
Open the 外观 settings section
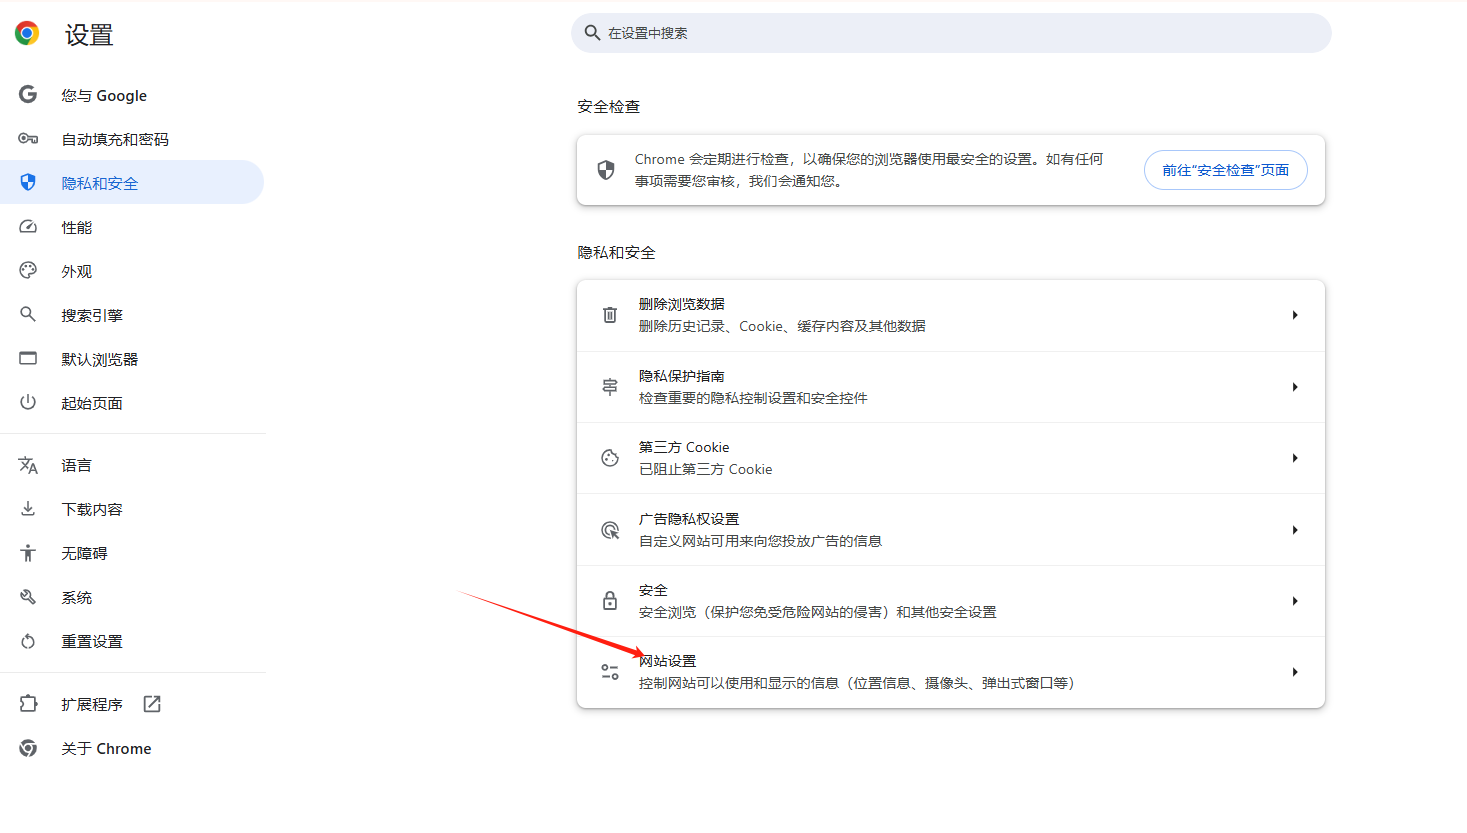[132, 271]
